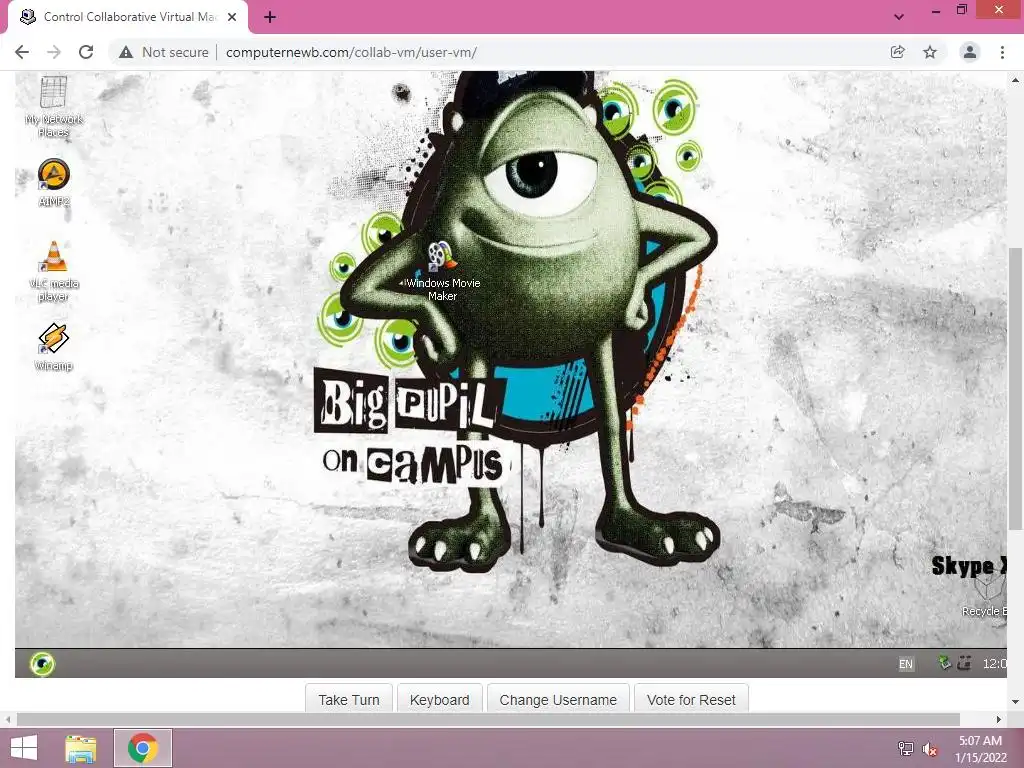Screen dimensions: 1024x768
Task: Click the green network icon in VM tray
Action: click(944, 663)
